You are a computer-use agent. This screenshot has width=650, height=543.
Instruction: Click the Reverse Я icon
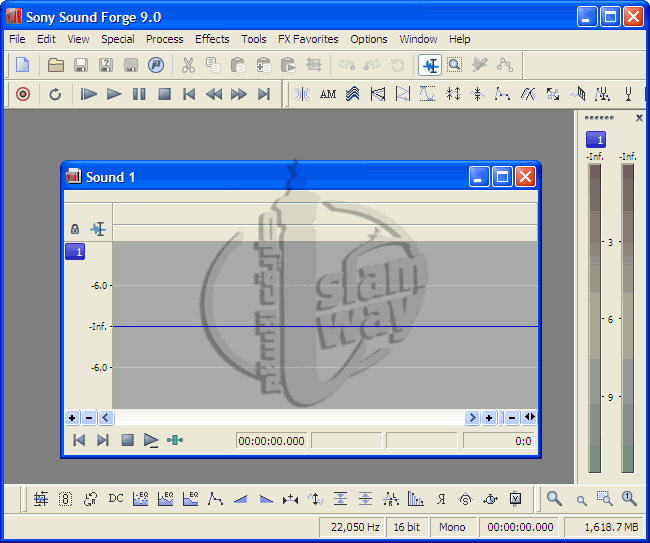click(441, 499)
